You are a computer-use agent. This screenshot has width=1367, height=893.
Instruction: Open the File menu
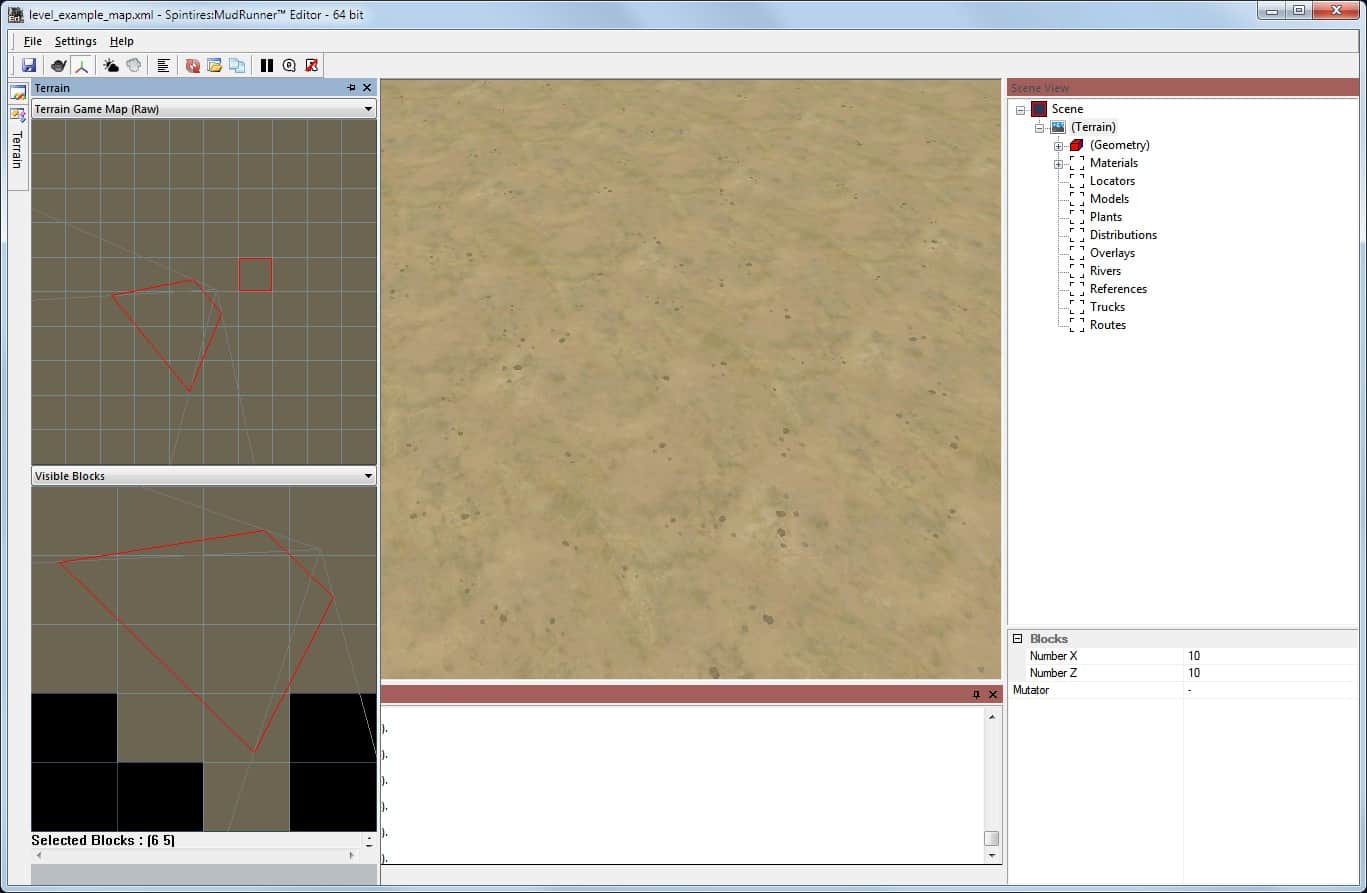pos(33,41)
